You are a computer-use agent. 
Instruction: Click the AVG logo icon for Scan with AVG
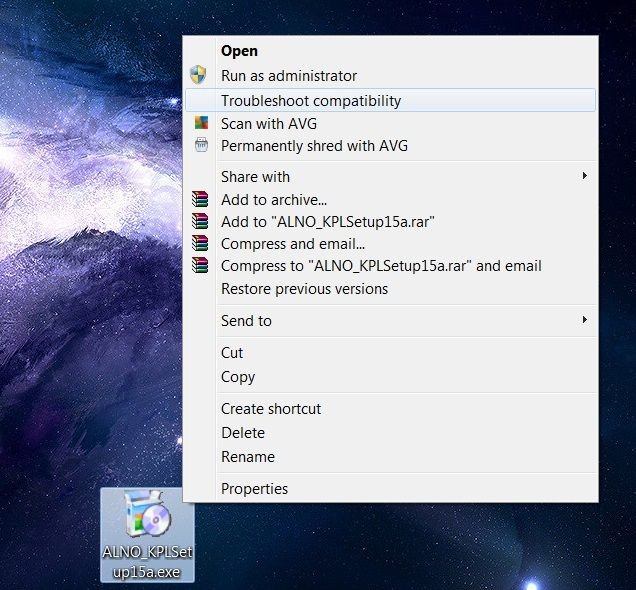(x=201, y=124)
